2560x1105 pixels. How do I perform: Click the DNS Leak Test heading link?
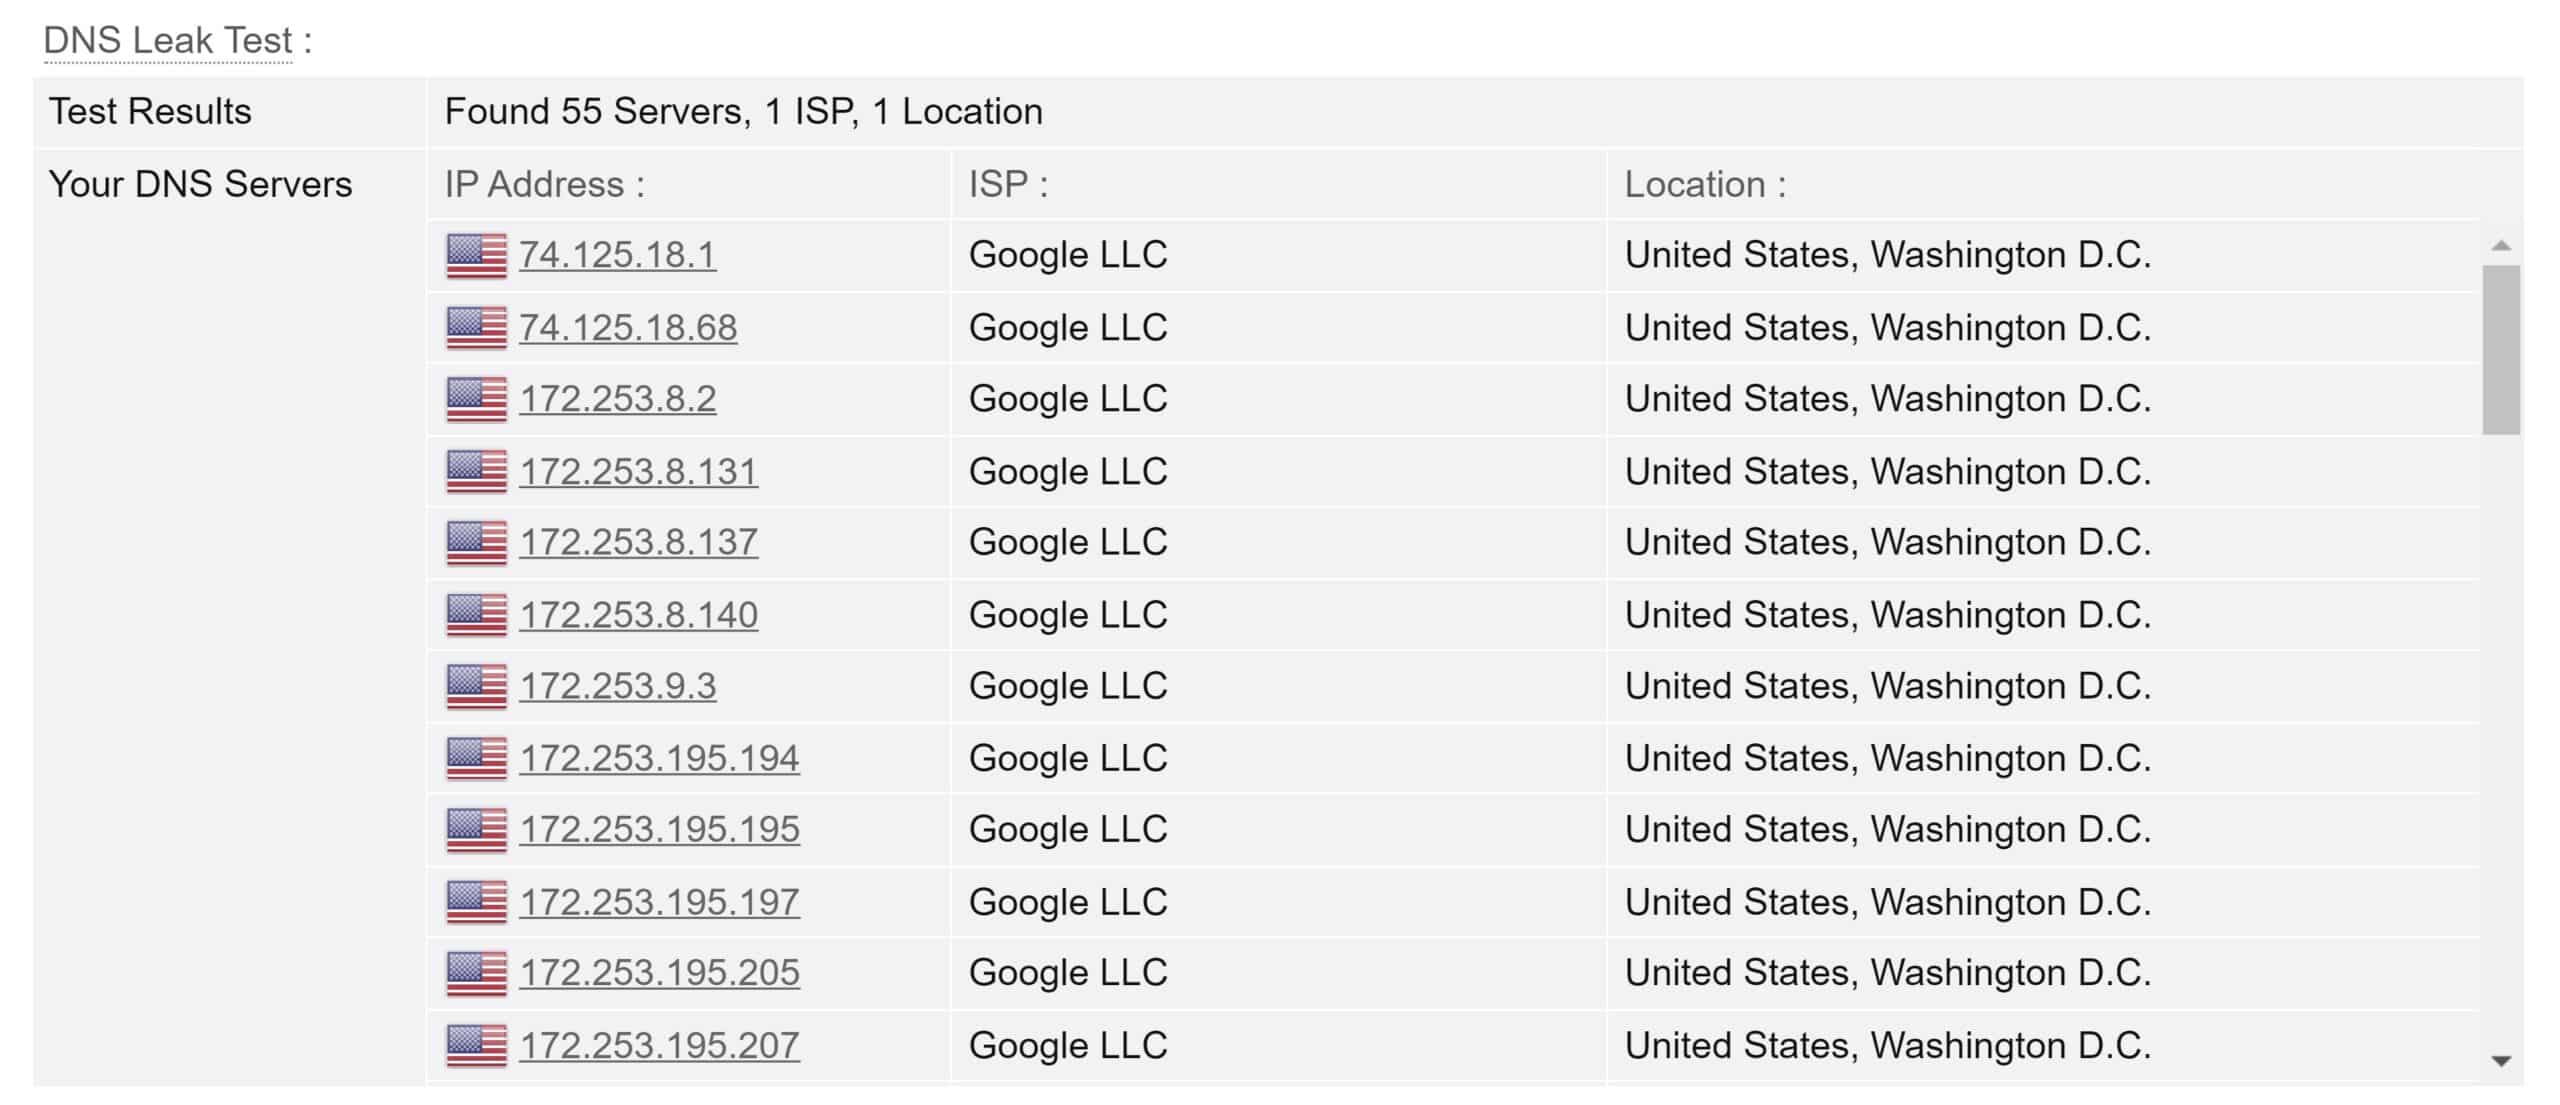168,40
